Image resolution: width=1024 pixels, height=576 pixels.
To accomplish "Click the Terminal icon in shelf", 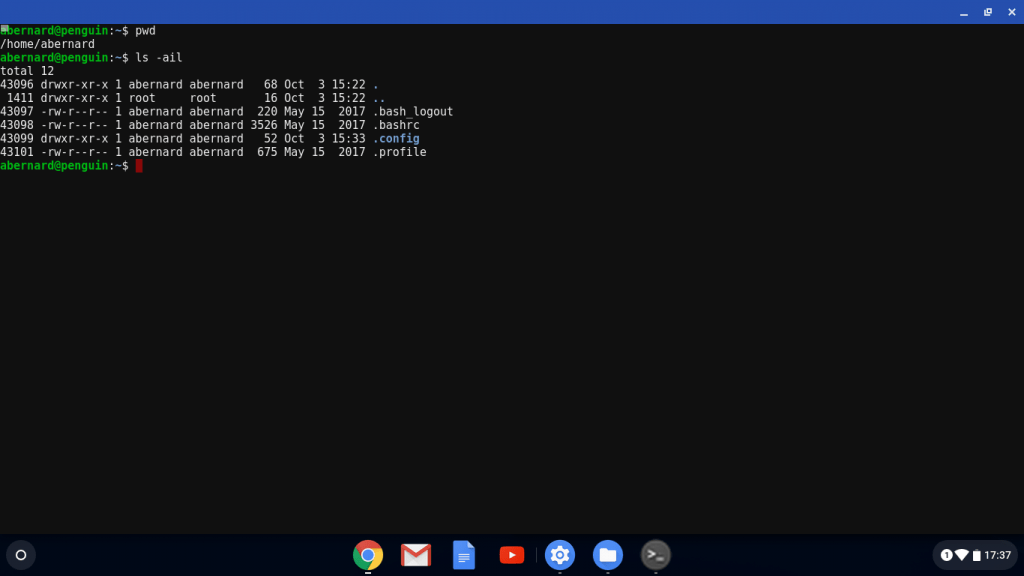I will point(656,555).
